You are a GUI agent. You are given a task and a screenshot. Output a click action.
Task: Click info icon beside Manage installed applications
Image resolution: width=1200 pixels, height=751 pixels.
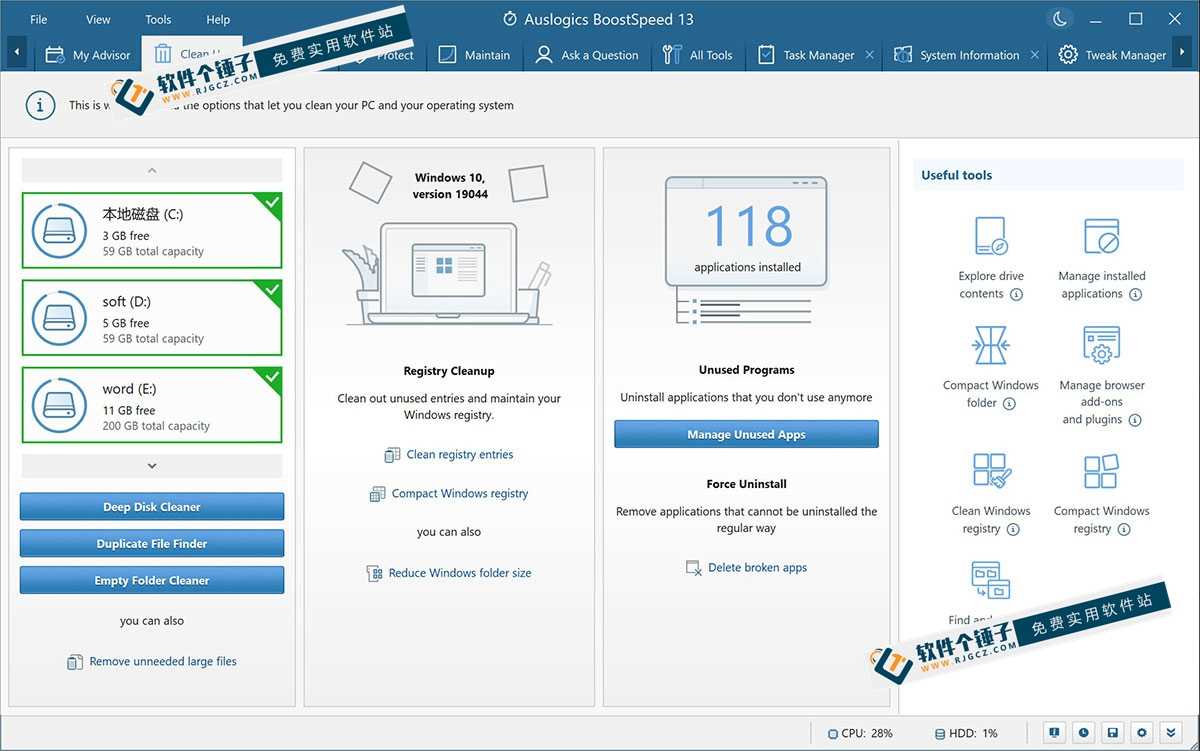coord(1135,294)
